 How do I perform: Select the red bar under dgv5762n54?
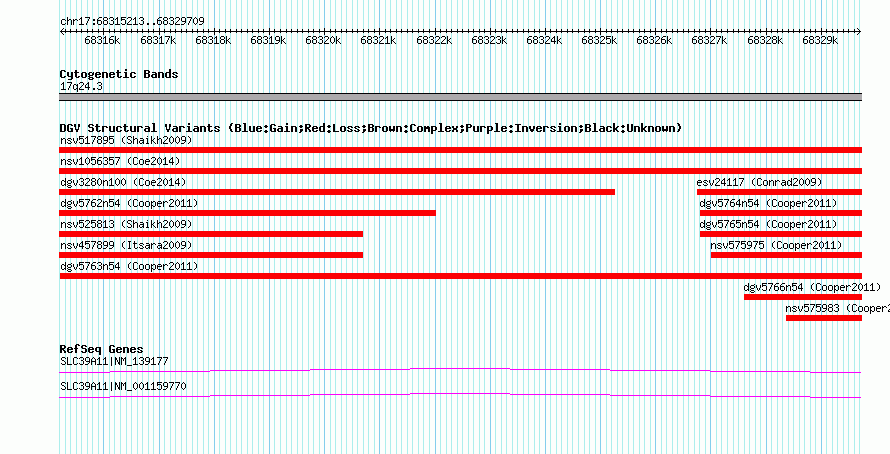(x=247, y=213)
